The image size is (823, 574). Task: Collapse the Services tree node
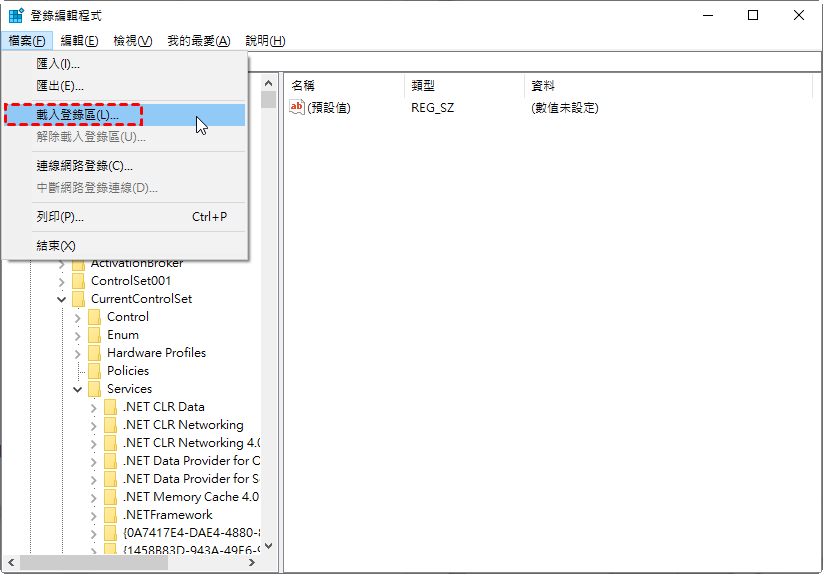coord(78,389)
